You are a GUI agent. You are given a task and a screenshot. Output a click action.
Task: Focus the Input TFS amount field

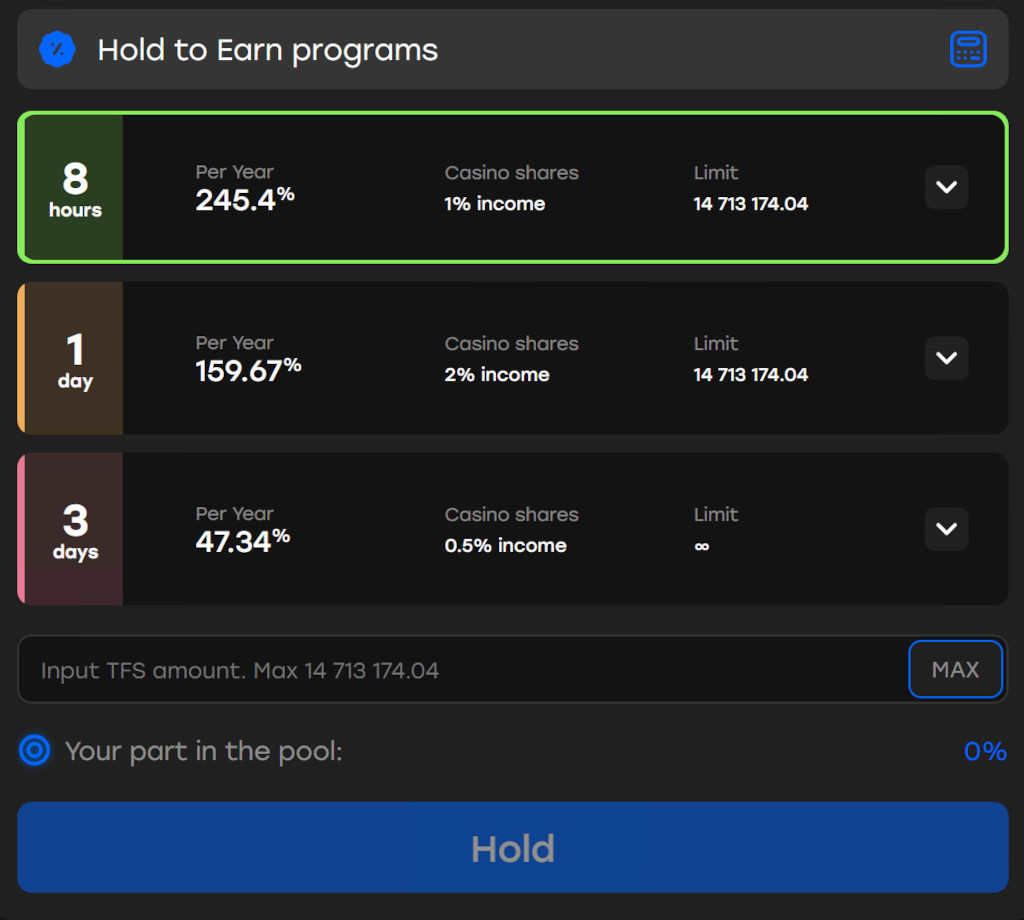click(x=460, y=670)
